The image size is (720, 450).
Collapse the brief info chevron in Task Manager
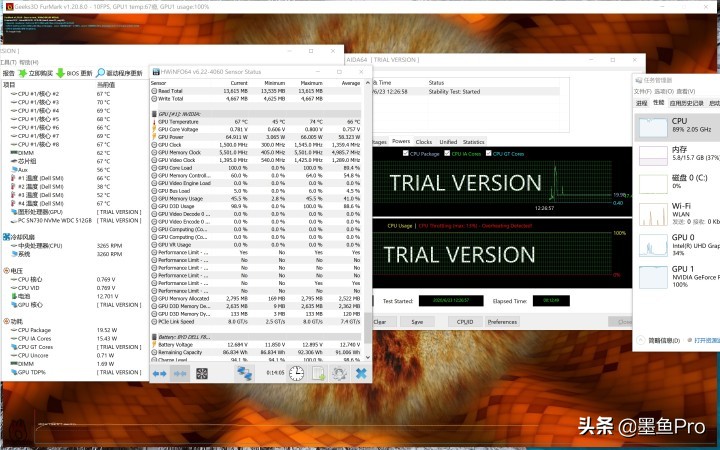click(641, 340)
